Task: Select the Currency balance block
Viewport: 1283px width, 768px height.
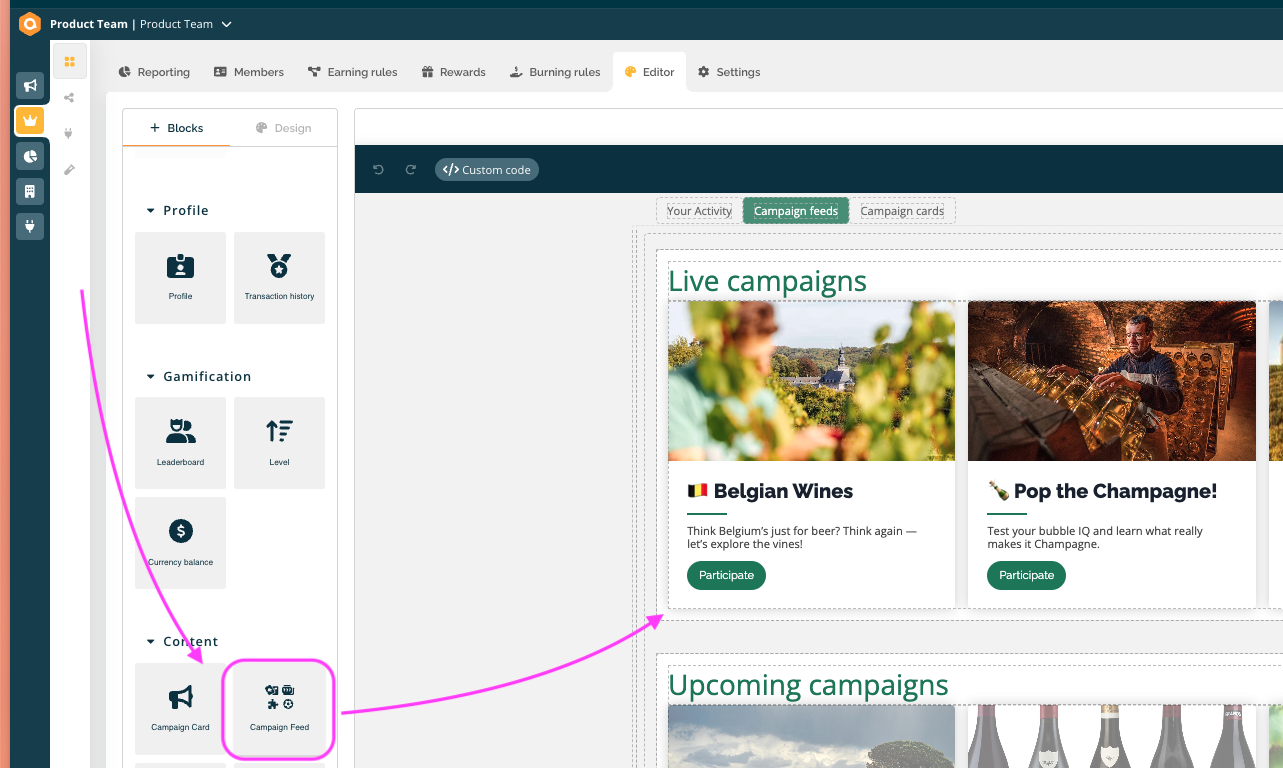Action: click(x=180, y=542)
